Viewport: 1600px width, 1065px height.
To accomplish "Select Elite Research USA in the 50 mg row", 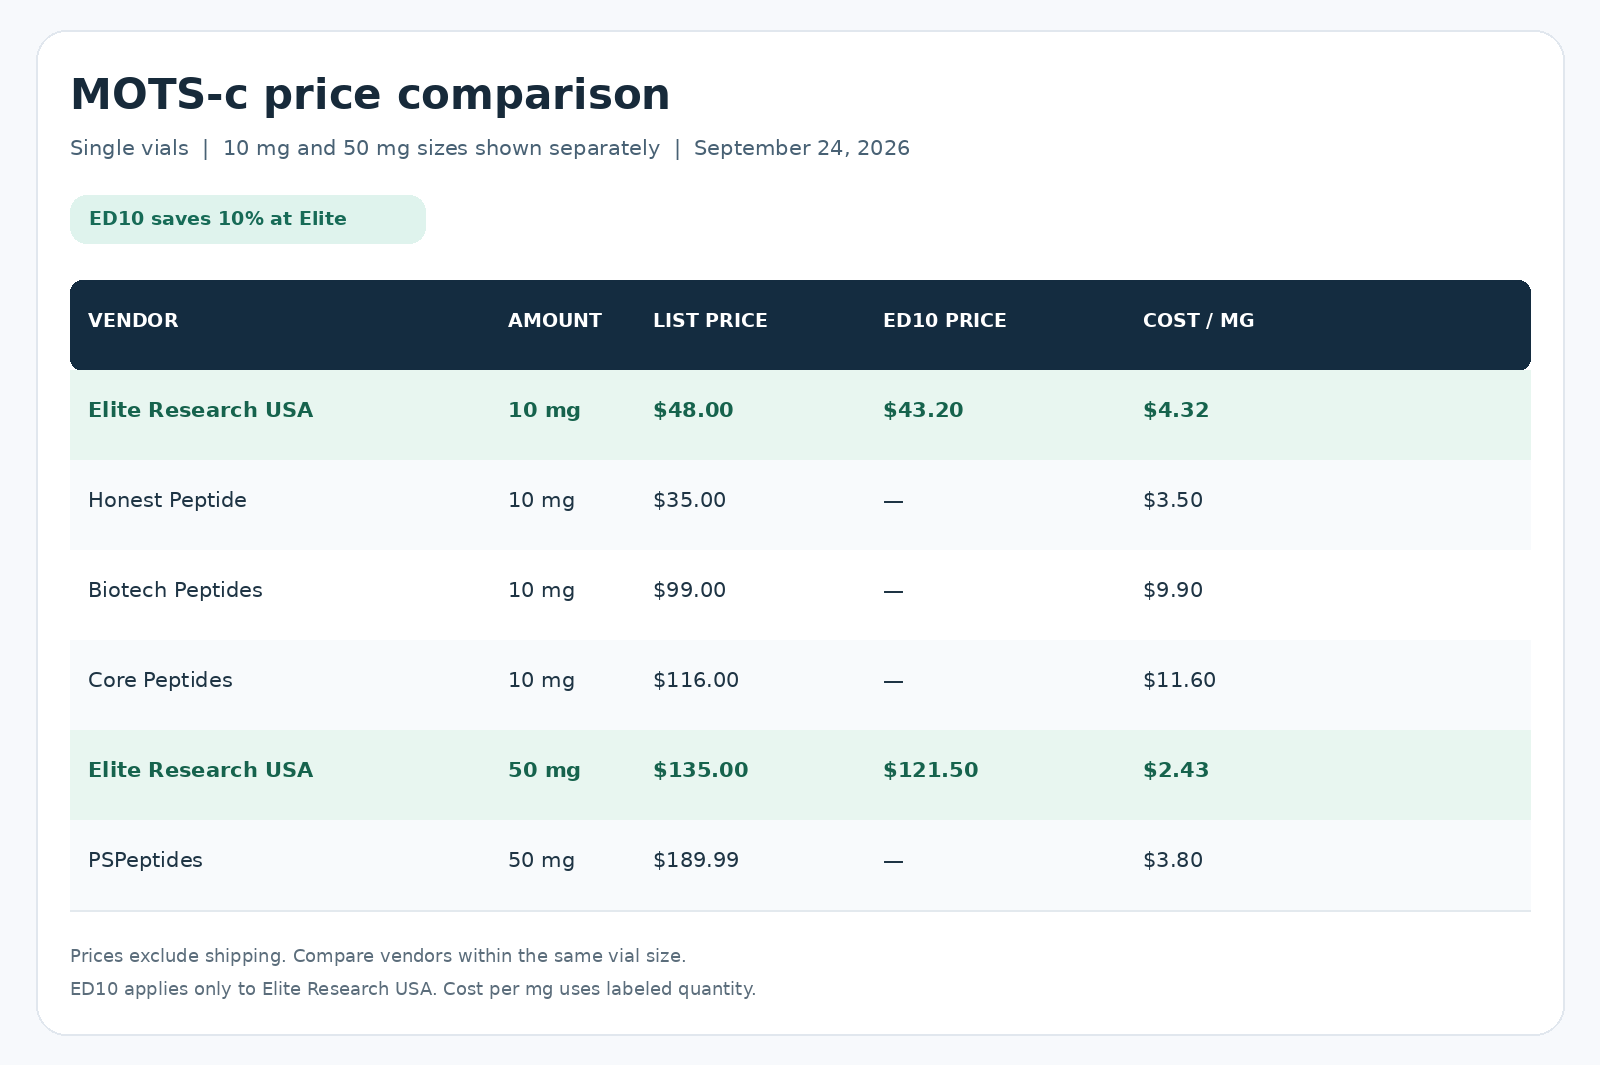I will pyautogui.click(x=200, y=770).
